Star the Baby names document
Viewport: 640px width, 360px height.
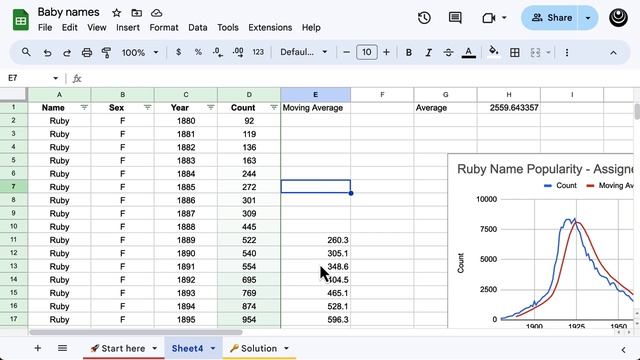pyautogui.click(x=116, y=13)
